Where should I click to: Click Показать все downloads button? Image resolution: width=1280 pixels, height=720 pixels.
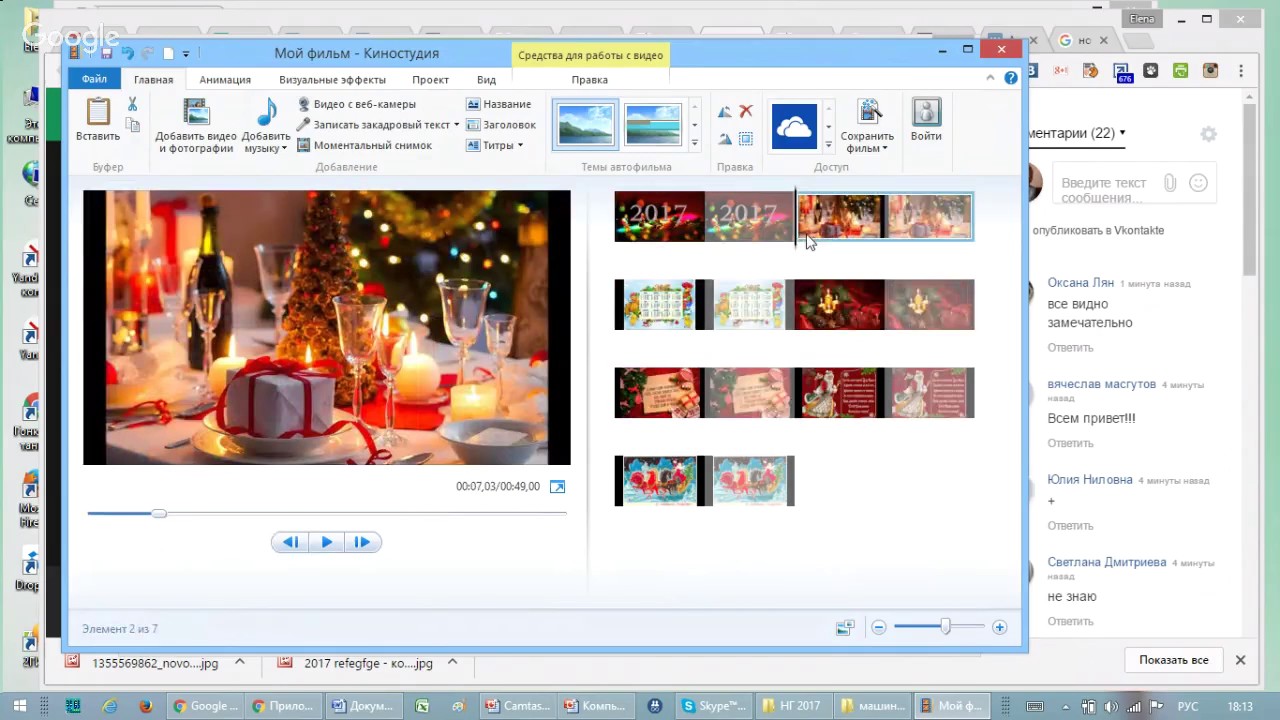tap(1173, 660)
